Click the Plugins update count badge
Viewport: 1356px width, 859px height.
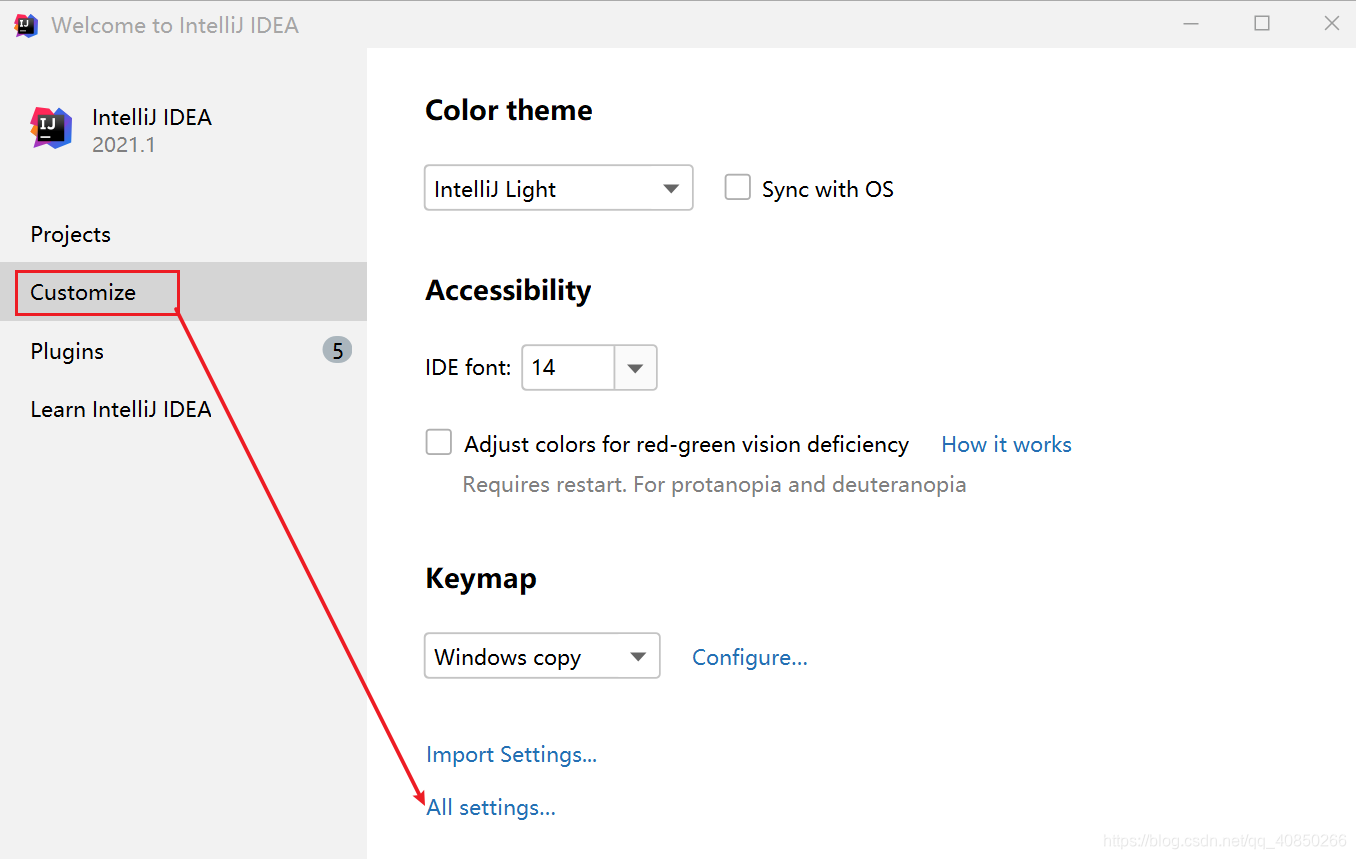(x=337, y=350)
